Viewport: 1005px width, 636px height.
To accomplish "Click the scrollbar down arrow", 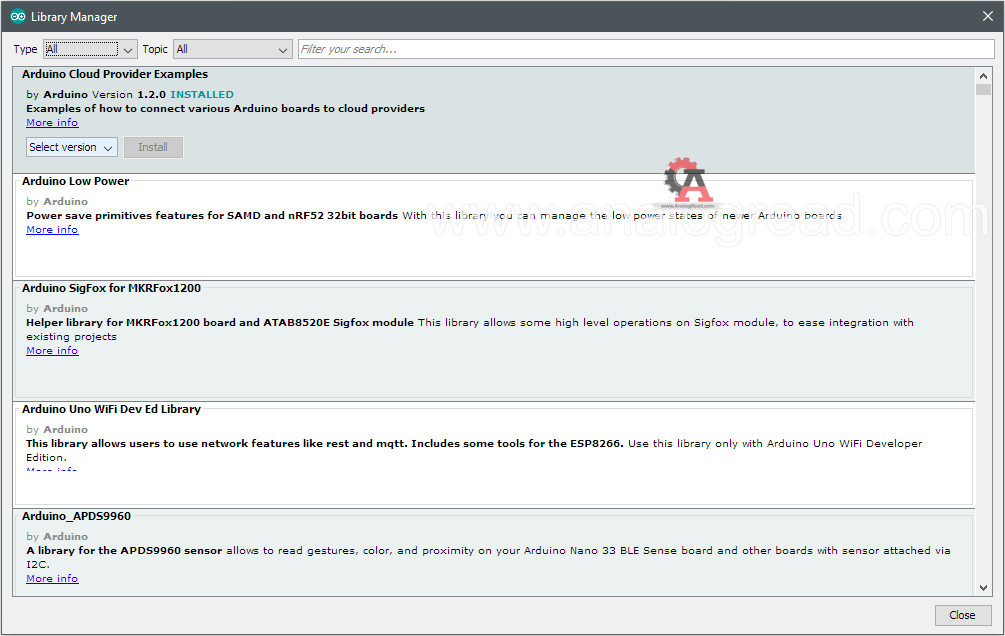I will 983,587.
